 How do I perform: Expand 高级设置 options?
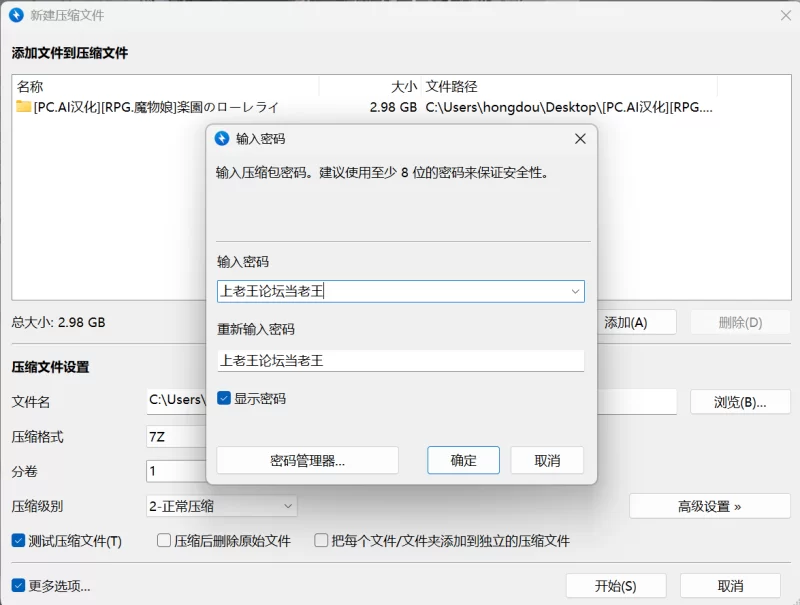710,506
